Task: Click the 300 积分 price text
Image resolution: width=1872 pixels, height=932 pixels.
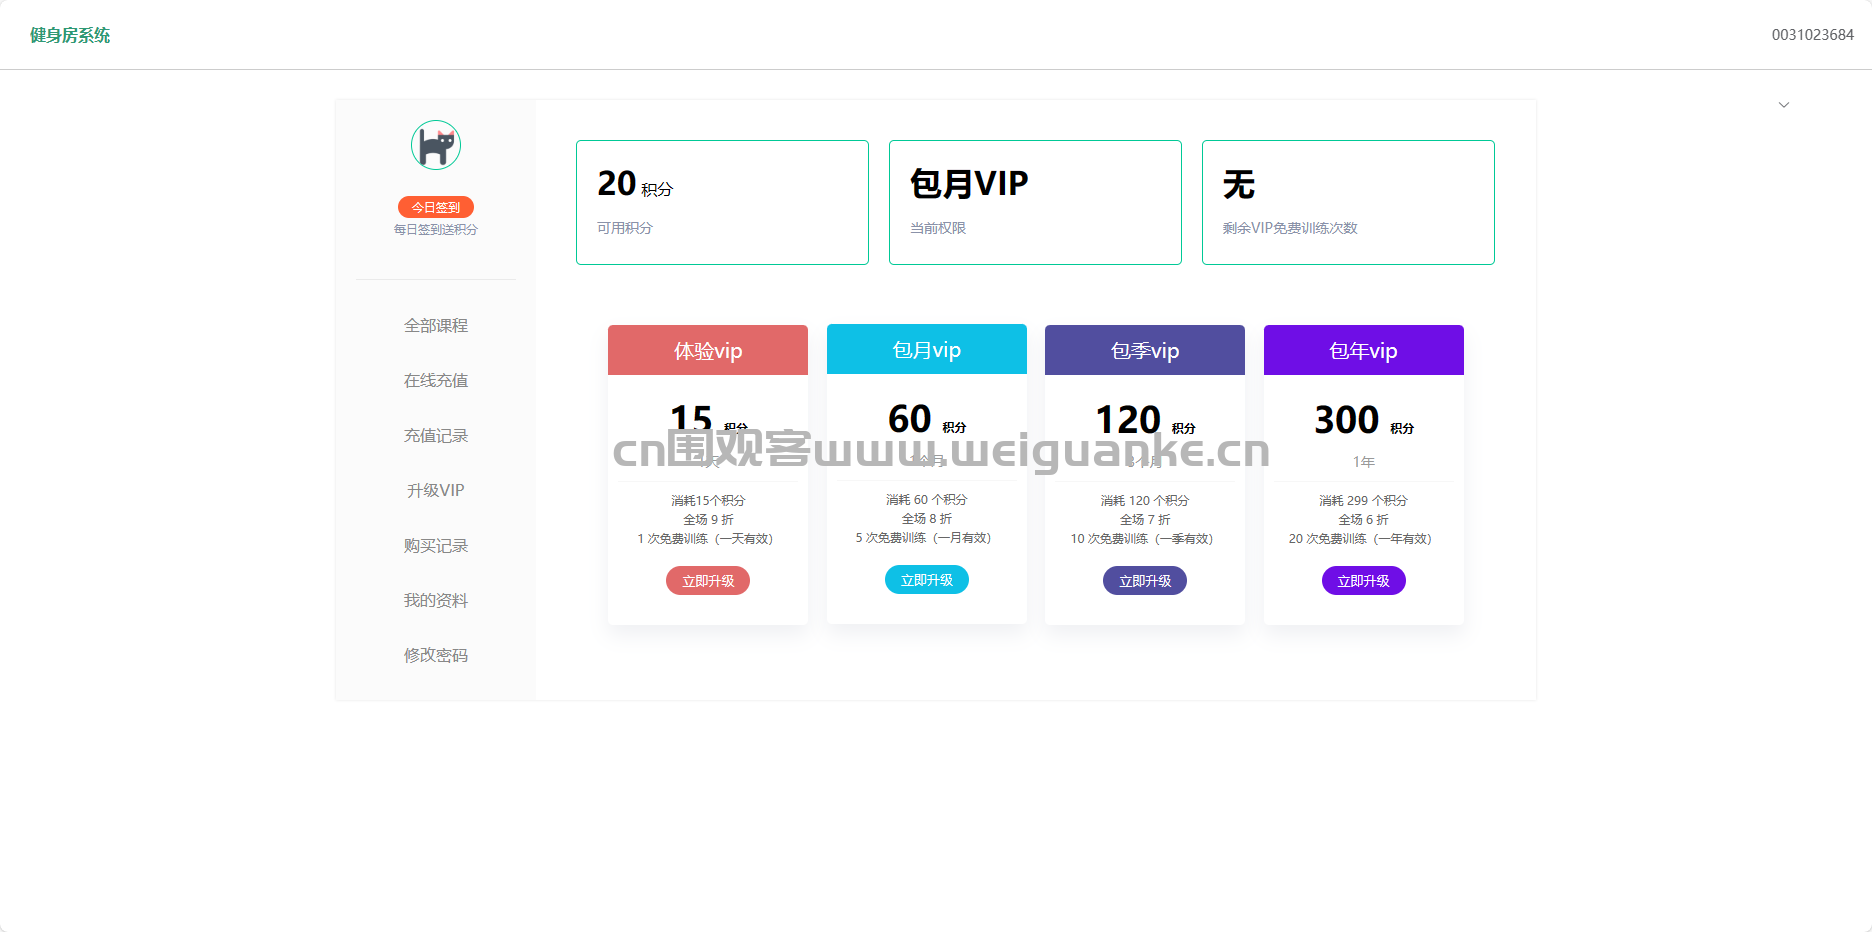Action: [1364, 420]
